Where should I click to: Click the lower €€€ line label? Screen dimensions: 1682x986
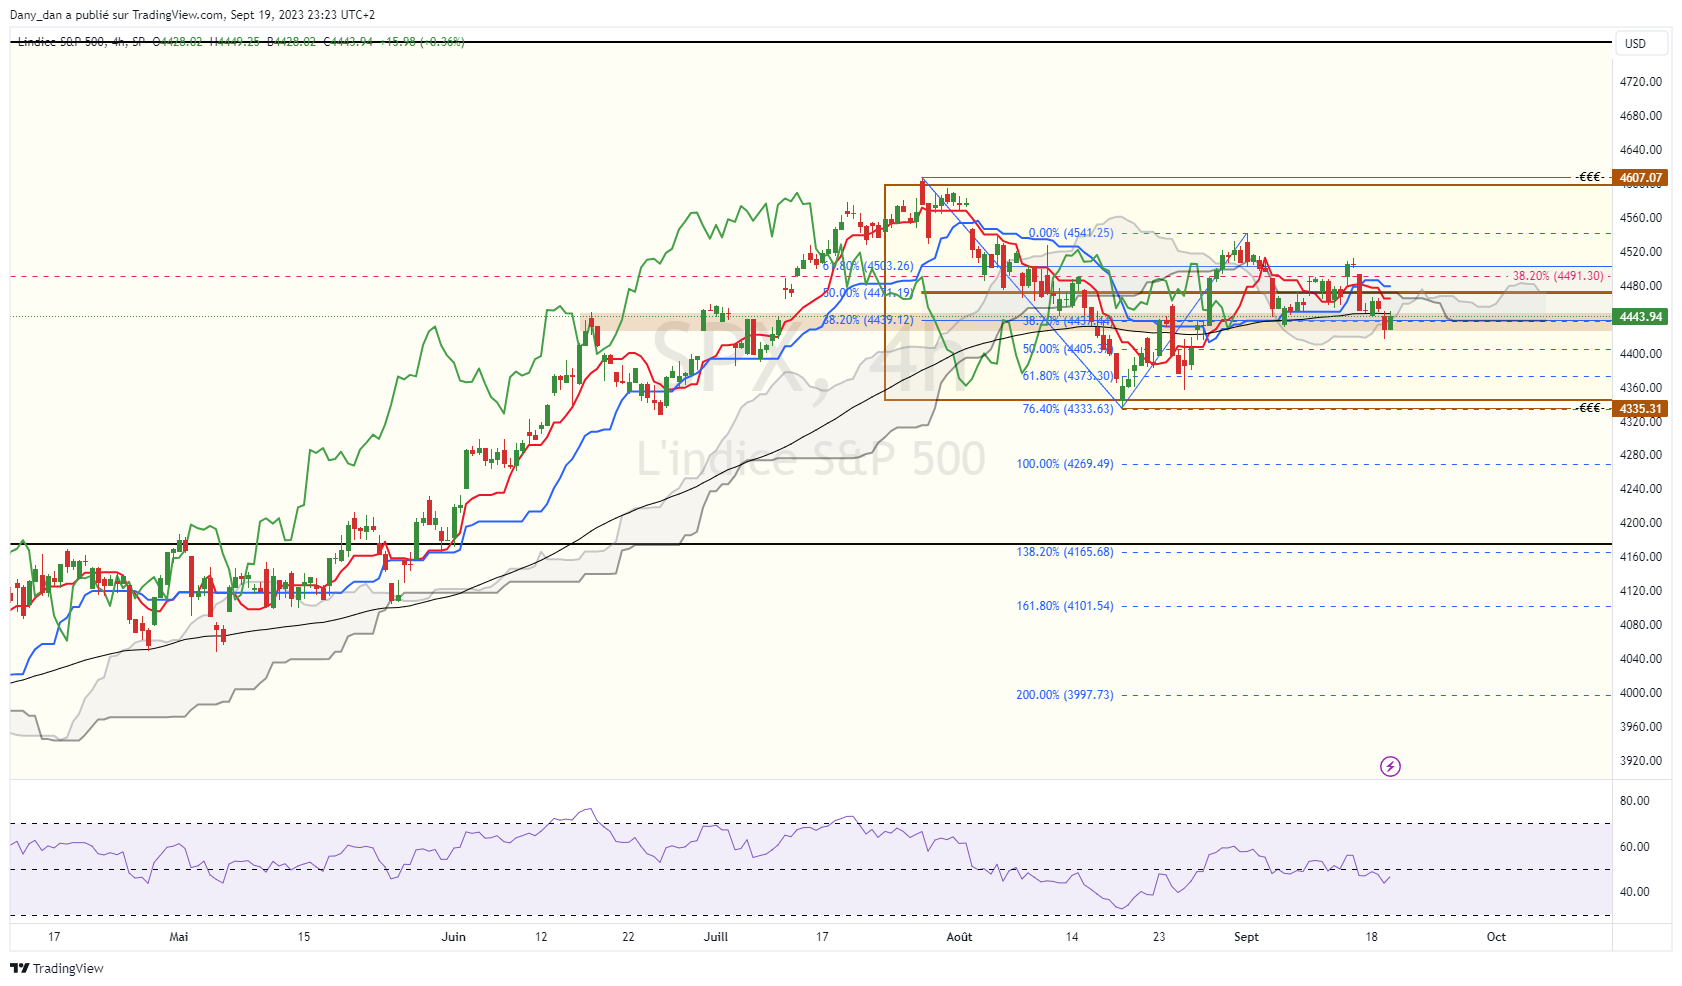[x=1590, y=408]
